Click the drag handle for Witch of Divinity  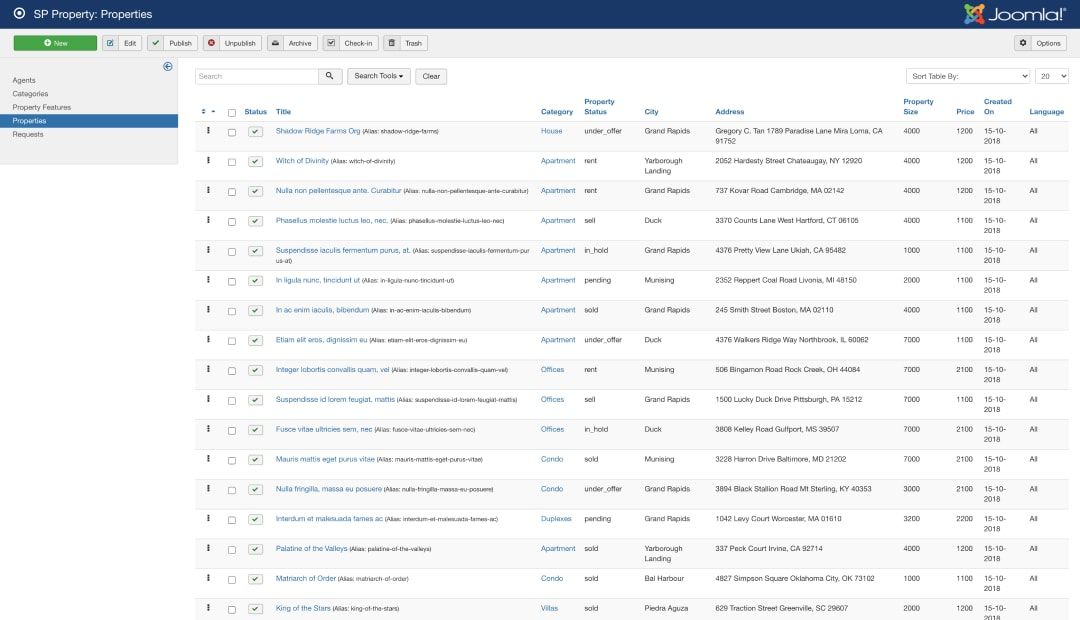[208, 160]
